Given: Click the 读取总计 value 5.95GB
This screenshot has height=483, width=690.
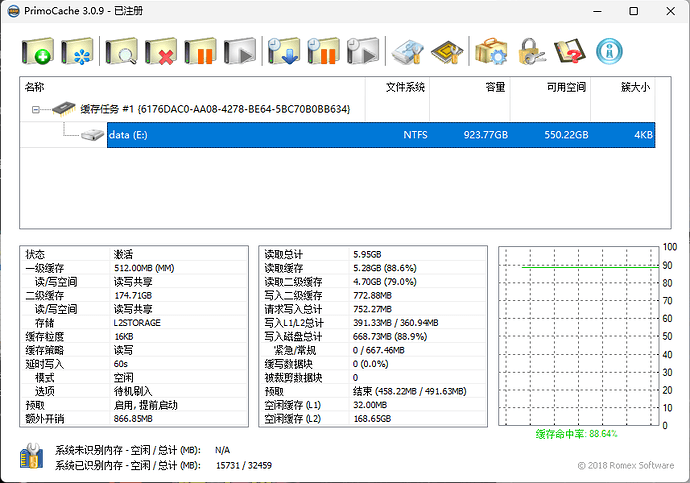Looking at the screenshot, I should 367,254.
